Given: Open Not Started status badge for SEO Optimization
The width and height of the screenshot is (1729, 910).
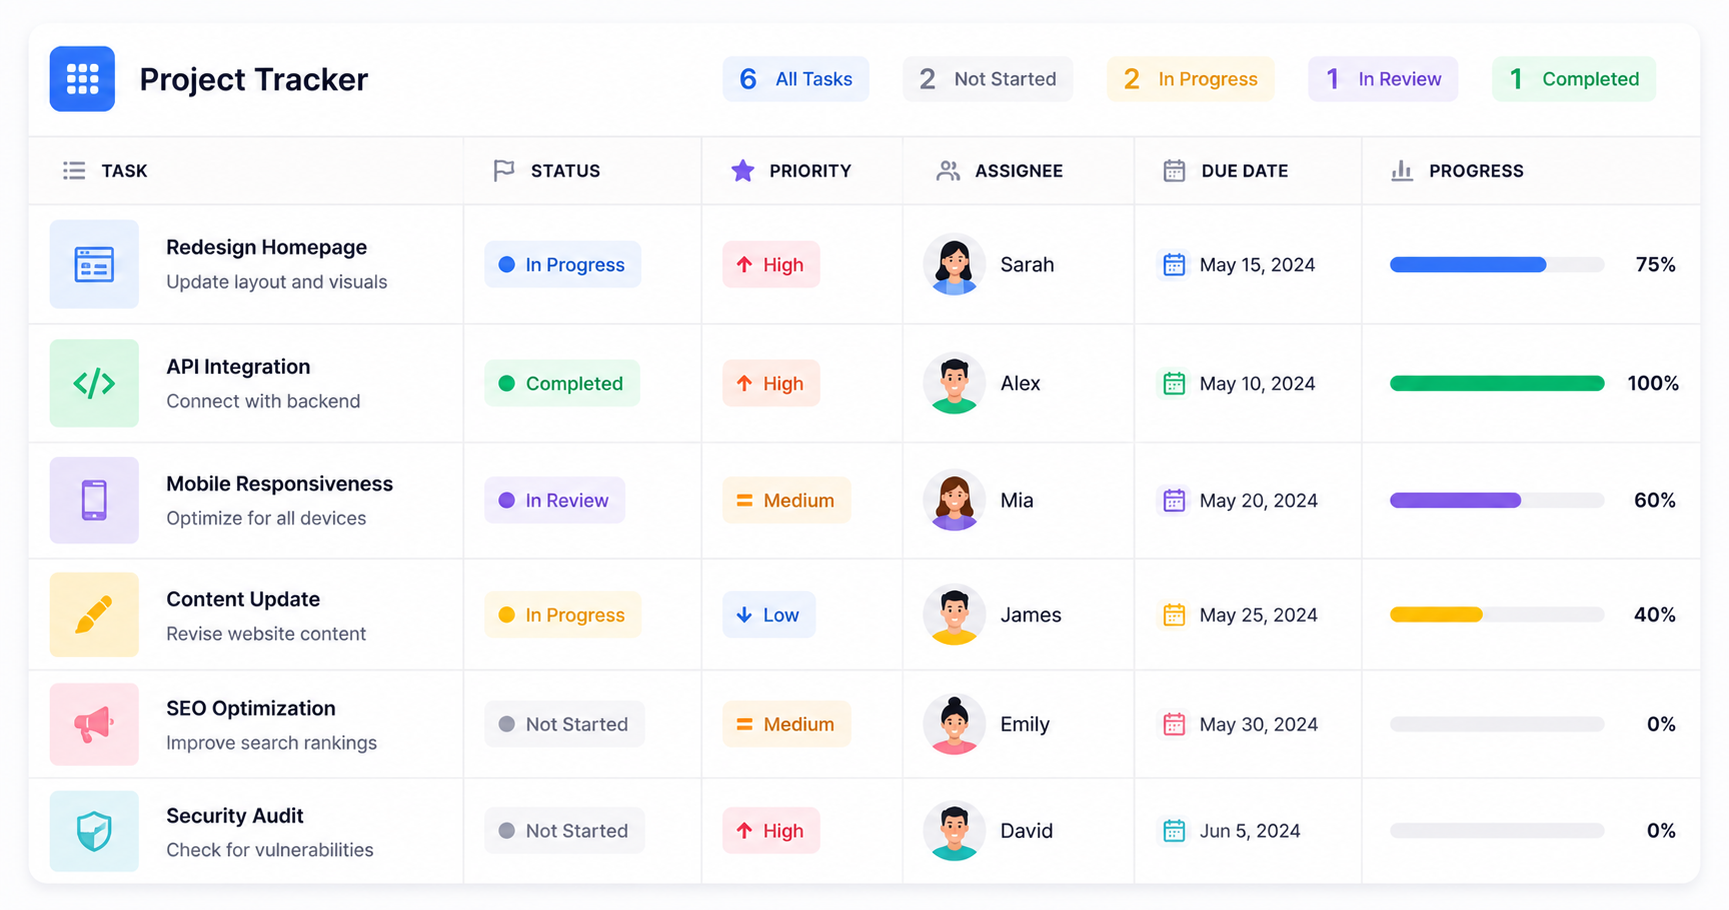Looking at the screenshot, I should tap(565, 724).
